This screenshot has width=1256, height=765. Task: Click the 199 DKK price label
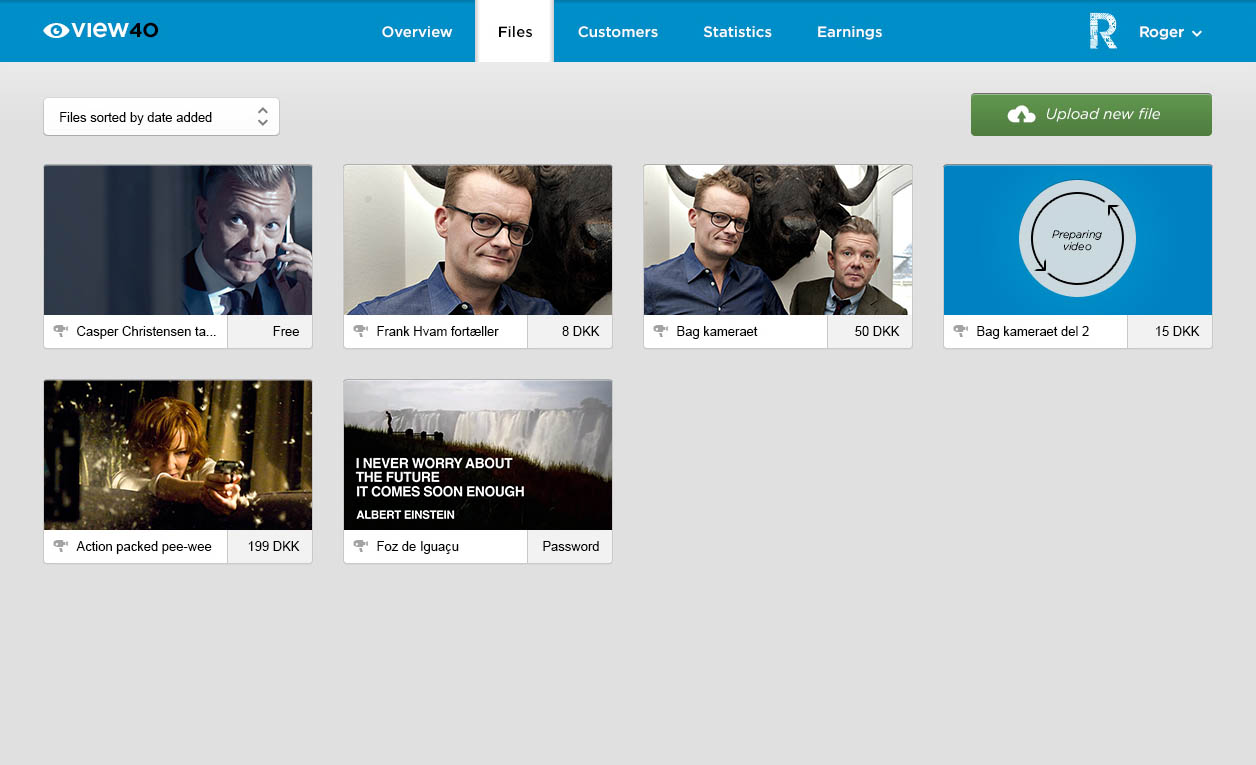[273, 547]
